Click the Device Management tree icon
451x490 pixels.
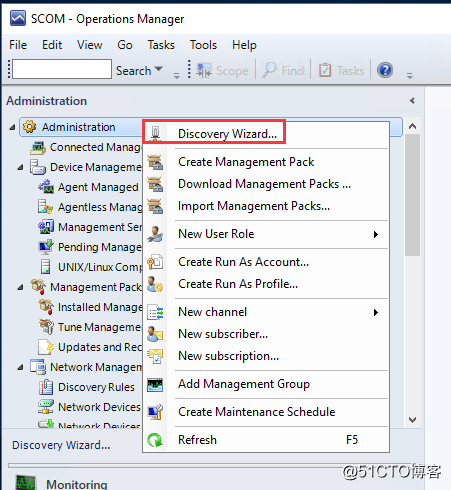click(x=38, y=167)
